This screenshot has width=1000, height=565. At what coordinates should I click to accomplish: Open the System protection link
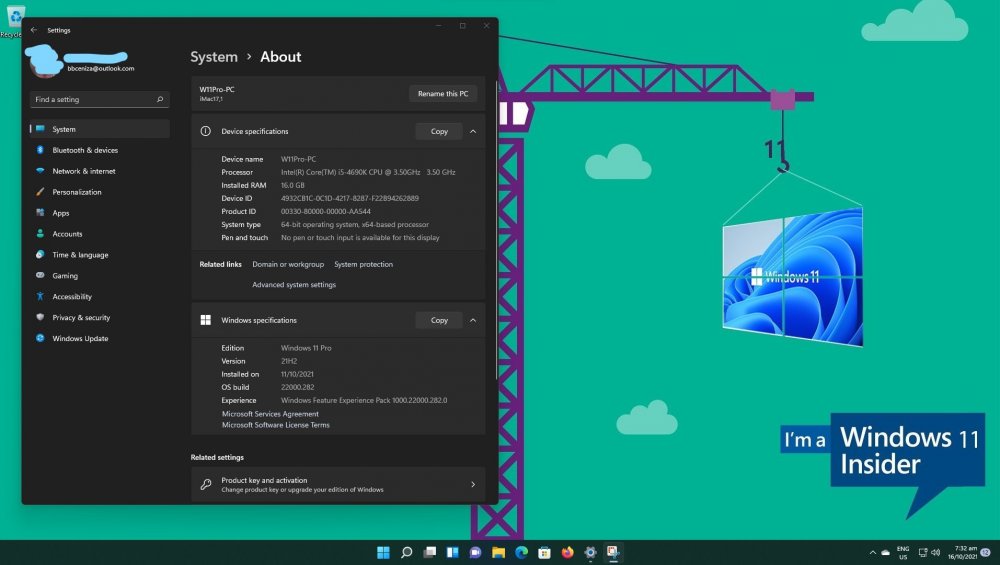364,264
